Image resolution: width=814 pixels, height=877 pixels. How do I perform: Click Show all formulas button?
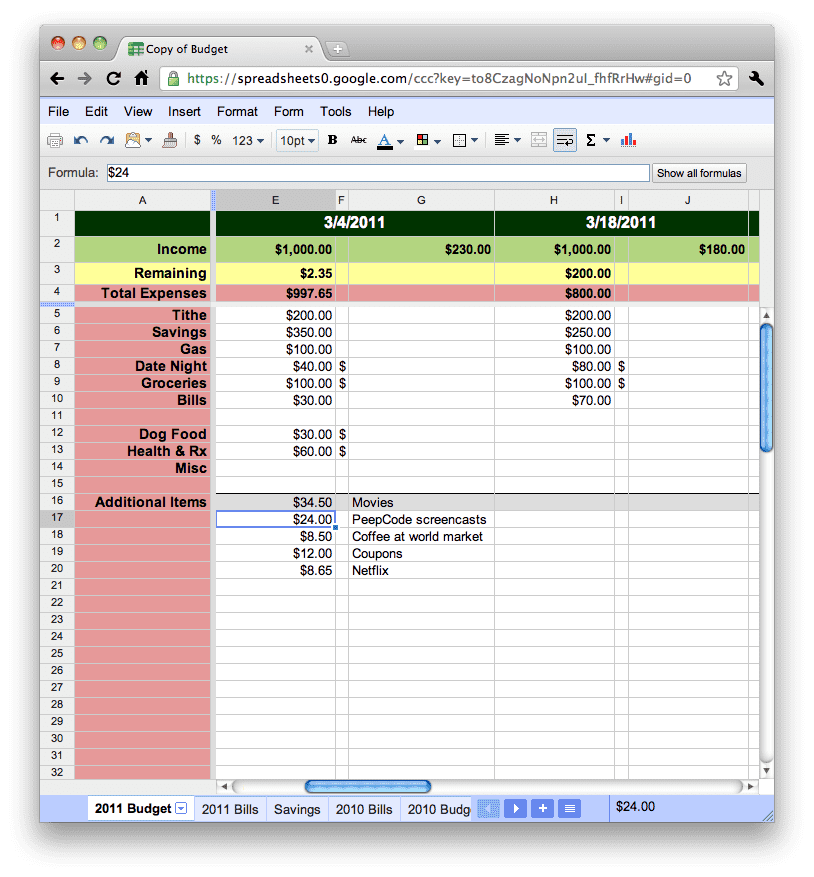[699, 173]
